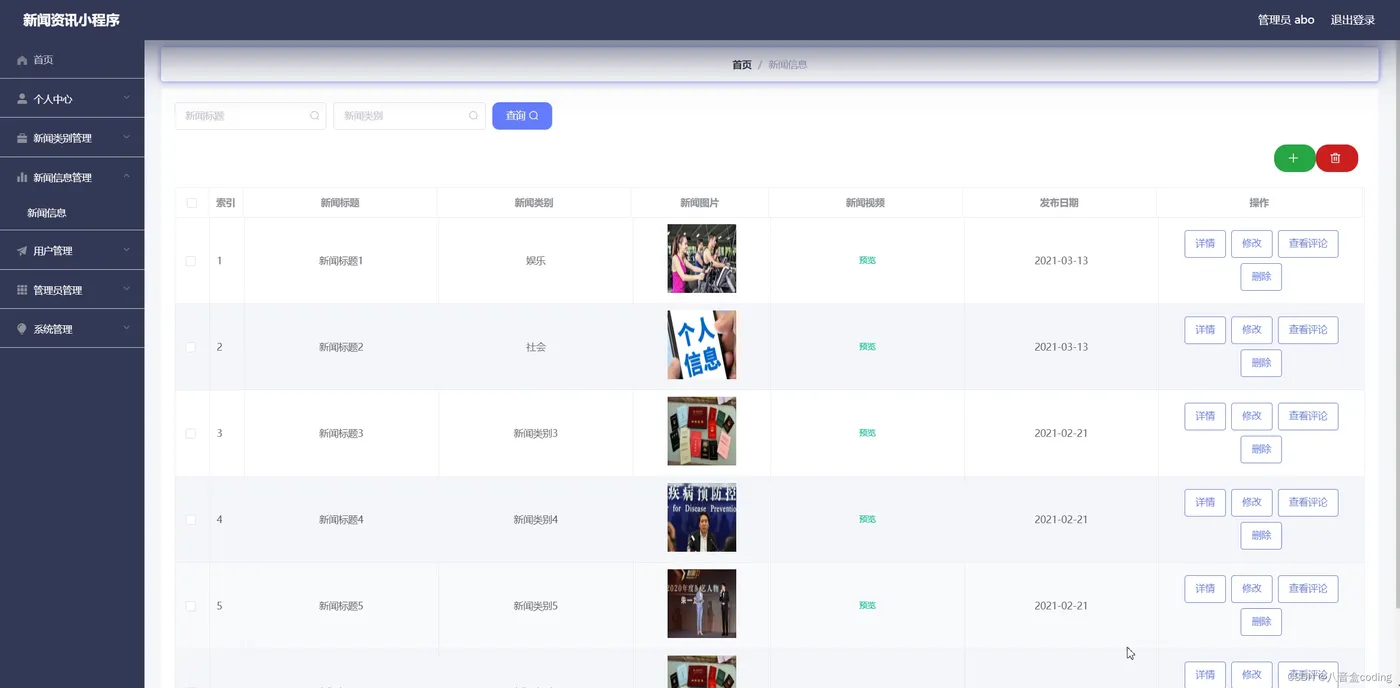Expand the 新闻类别管理 chevron
Screen dimensions: 1400x688
127,137
